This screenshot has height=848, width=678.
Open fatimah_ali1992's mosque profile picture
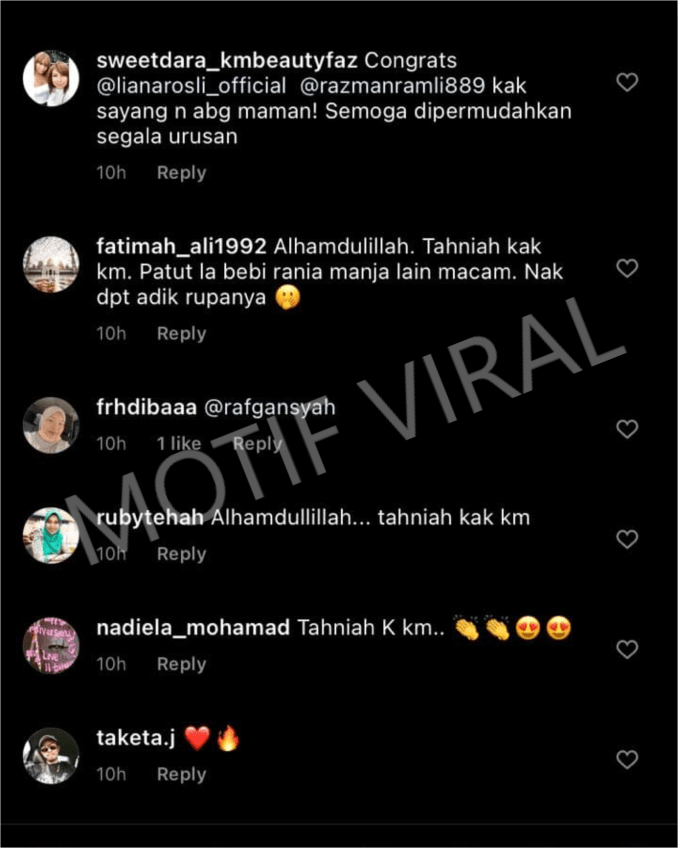click(51, 264)
